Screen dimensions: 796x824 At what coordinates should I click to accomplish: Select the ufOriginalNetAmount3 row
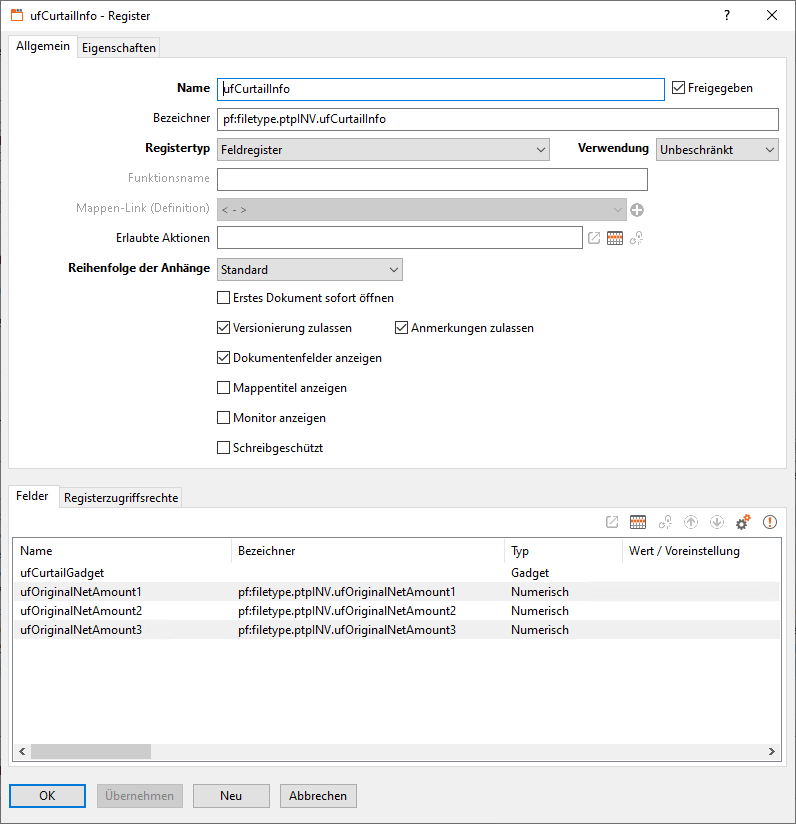(397, 630)
